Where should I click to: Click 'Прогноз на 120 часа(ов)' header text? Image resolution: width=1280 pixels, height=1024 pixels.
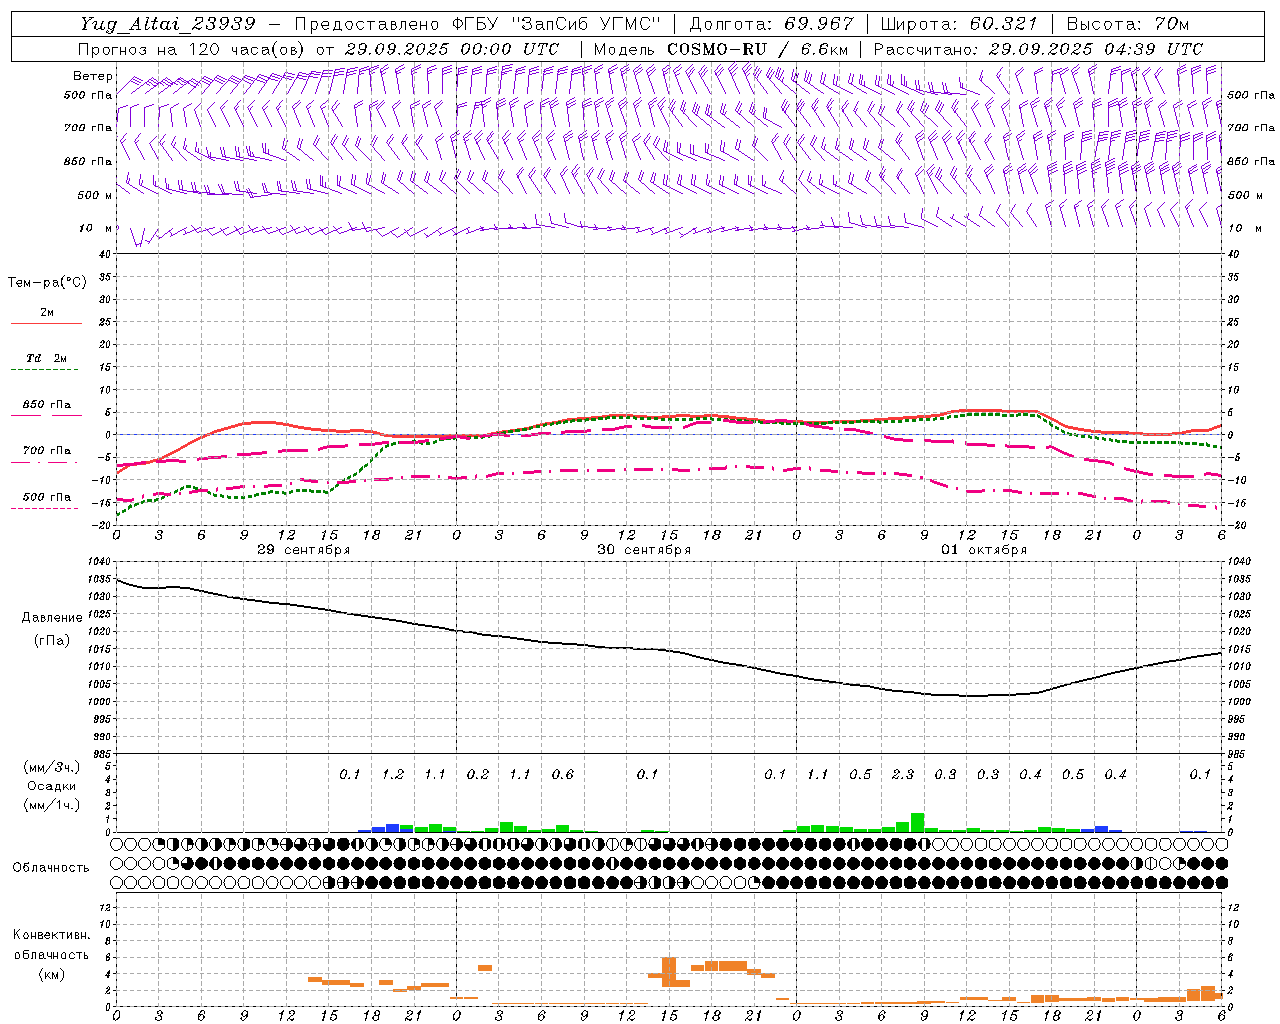tap(193, 49)
